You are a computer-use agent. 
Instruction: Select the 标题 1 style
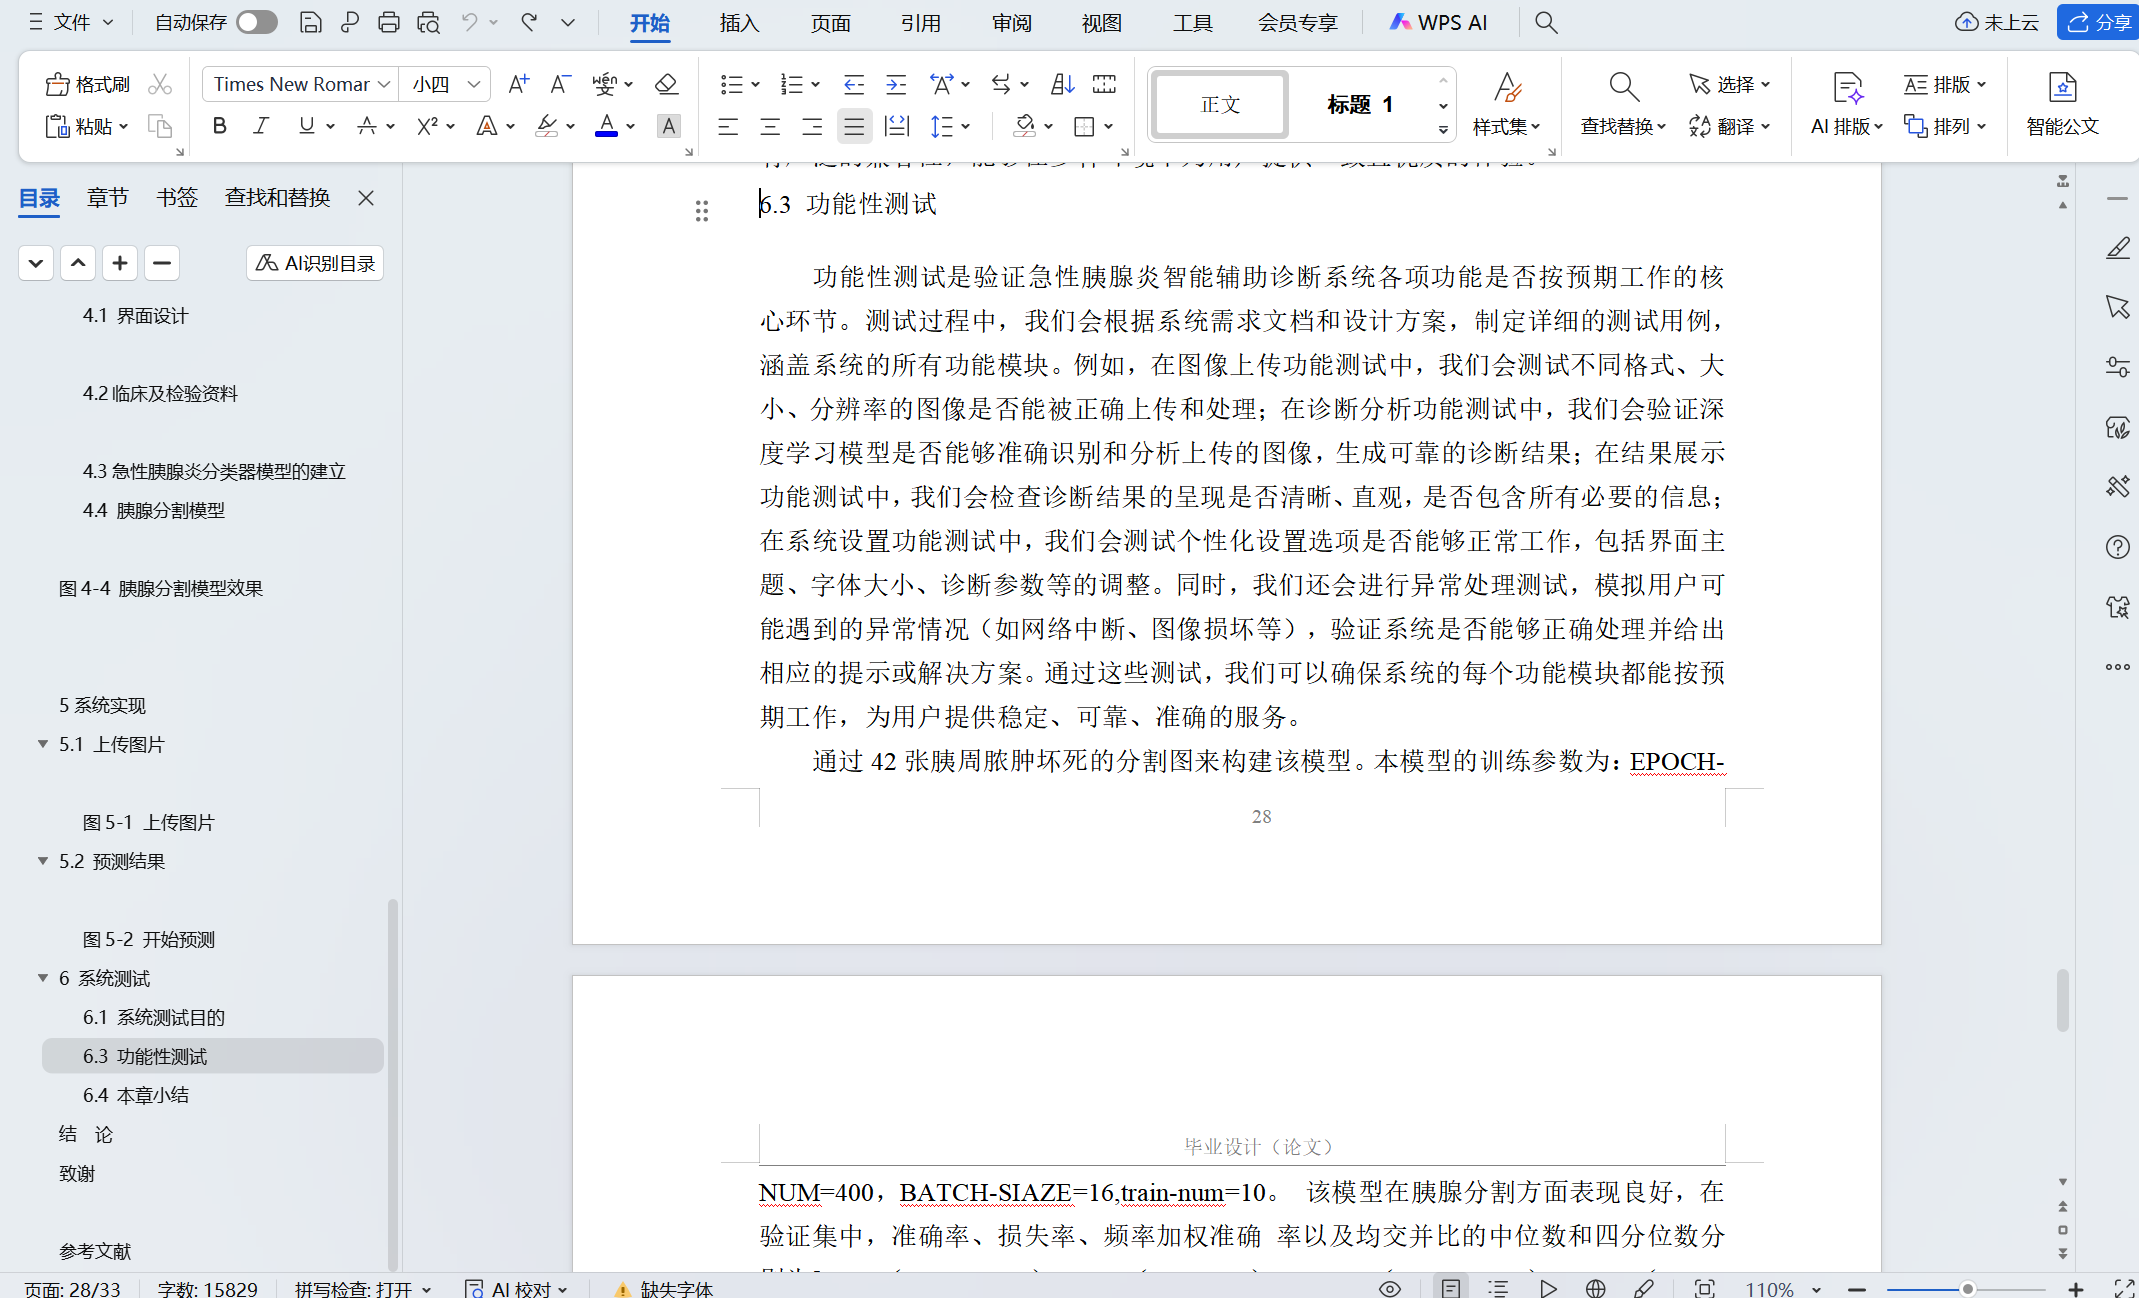tap(1360, 104)
